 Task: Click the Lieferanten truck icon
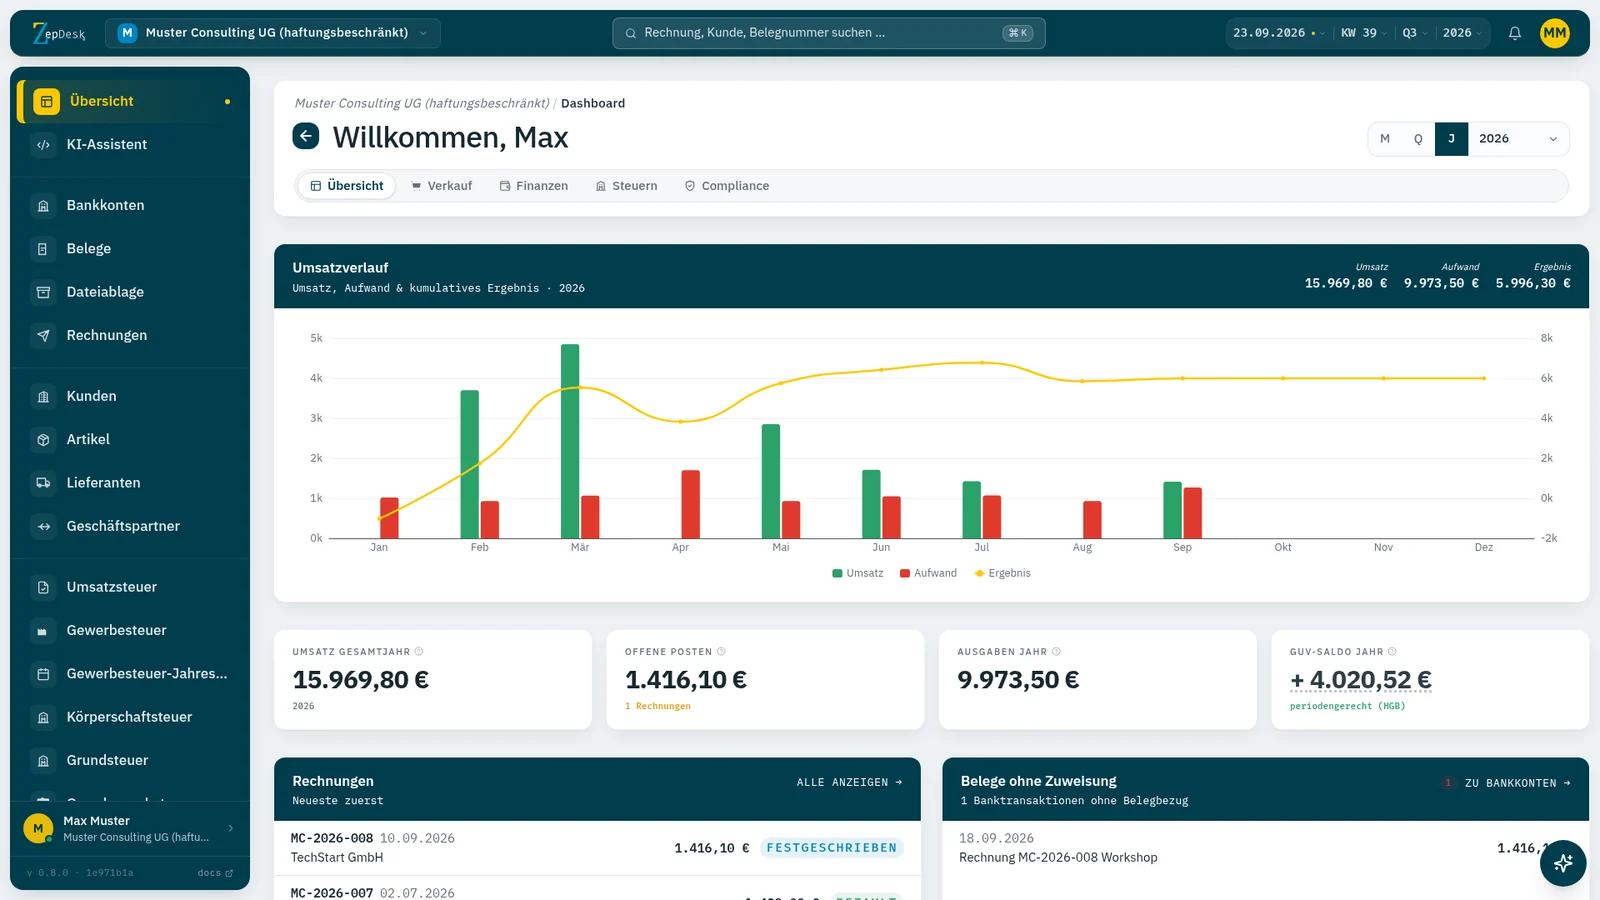pyautogui.click(x=43, y=483)
